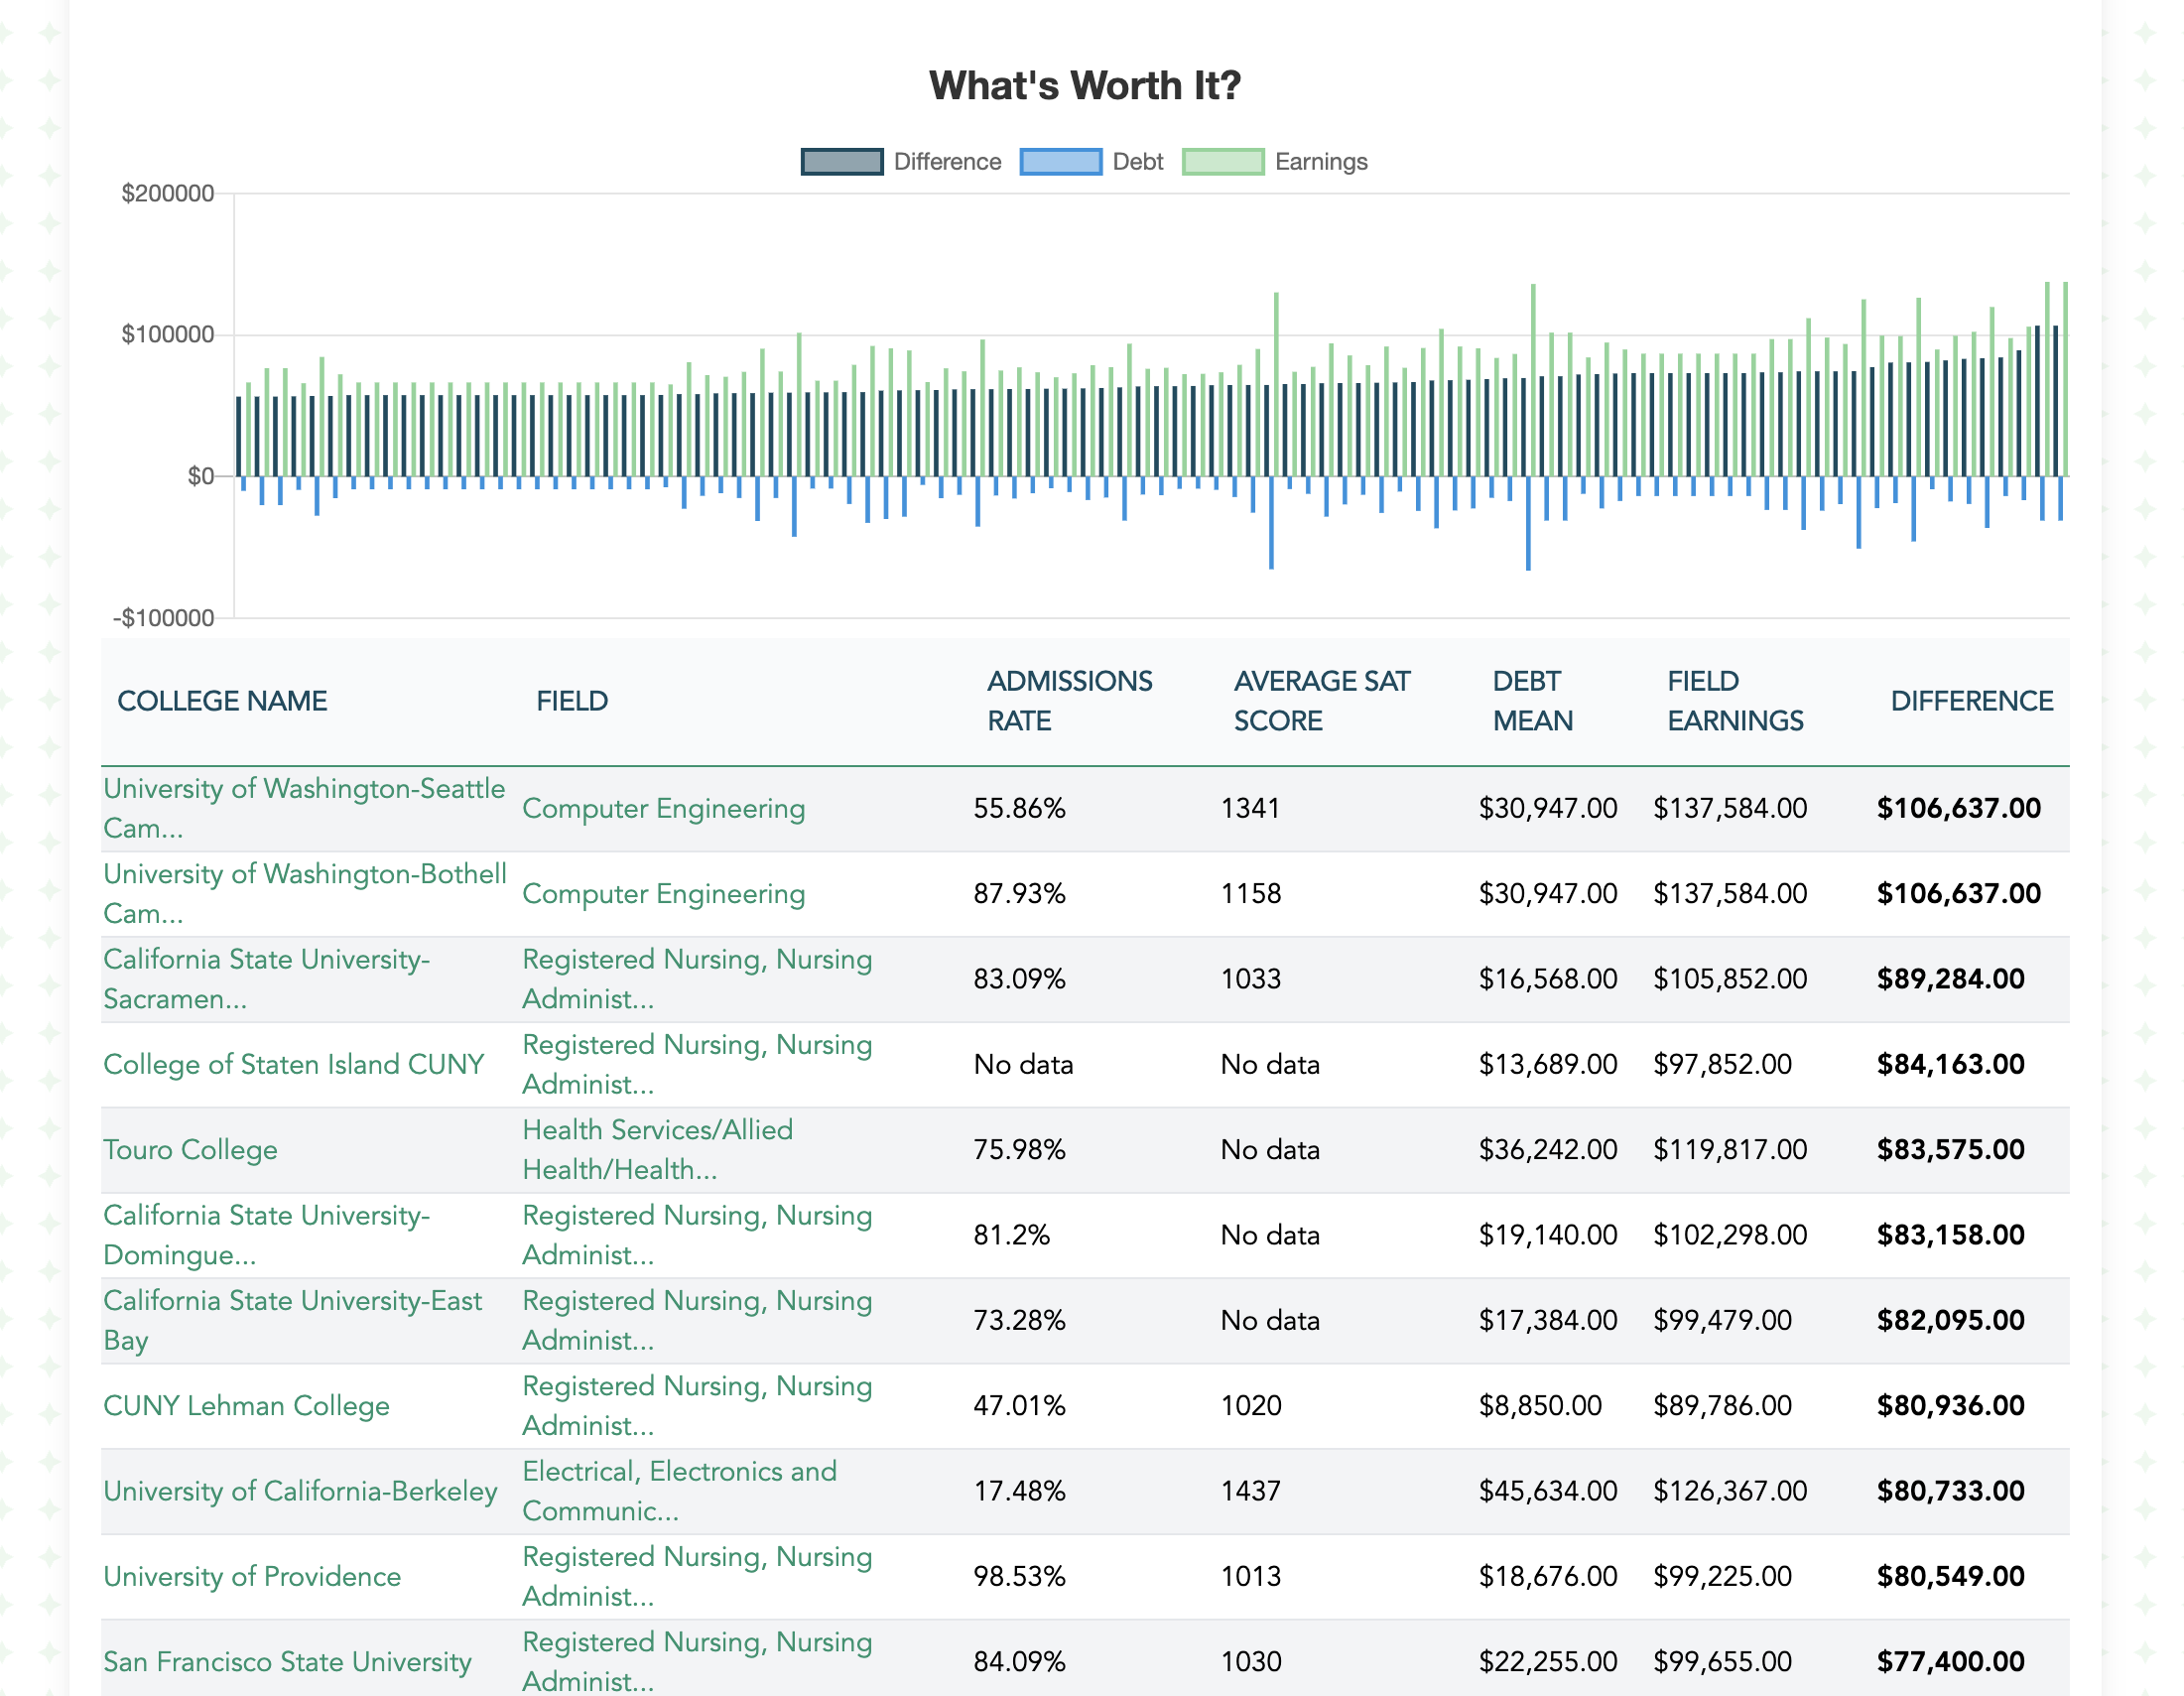Open San Francisco State University link
2184x1696 pixels.
pos(287,1662)
